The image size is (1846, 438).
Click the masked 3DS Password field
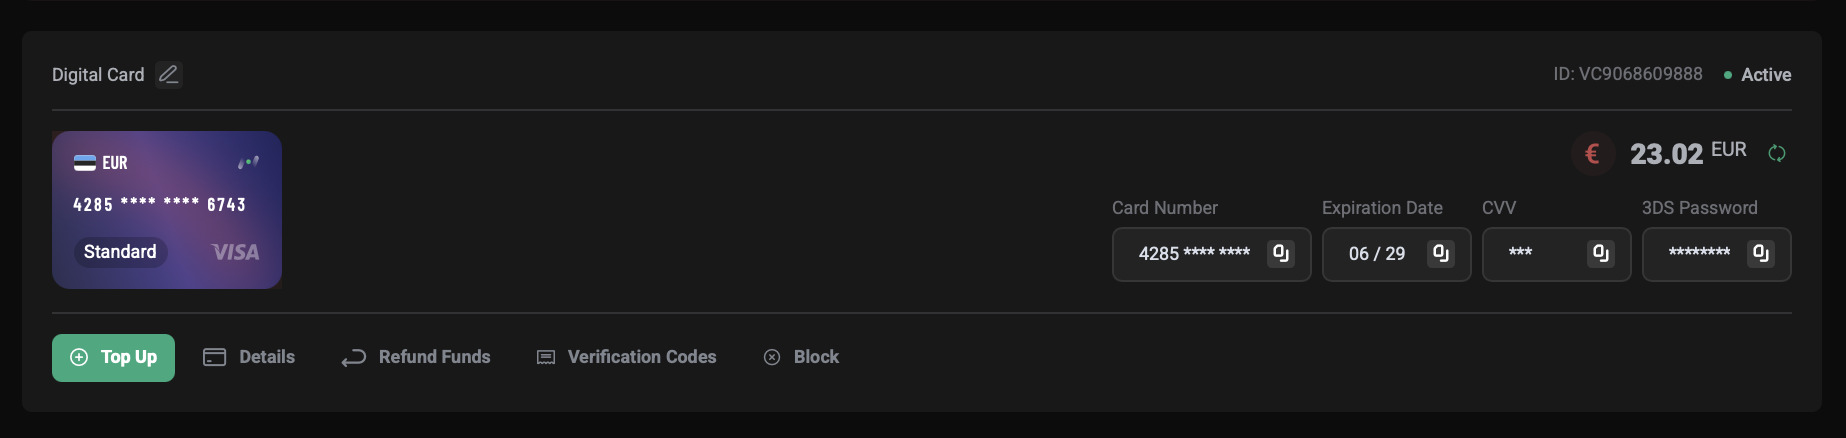pyautogui.click(x=1716, y=254)
